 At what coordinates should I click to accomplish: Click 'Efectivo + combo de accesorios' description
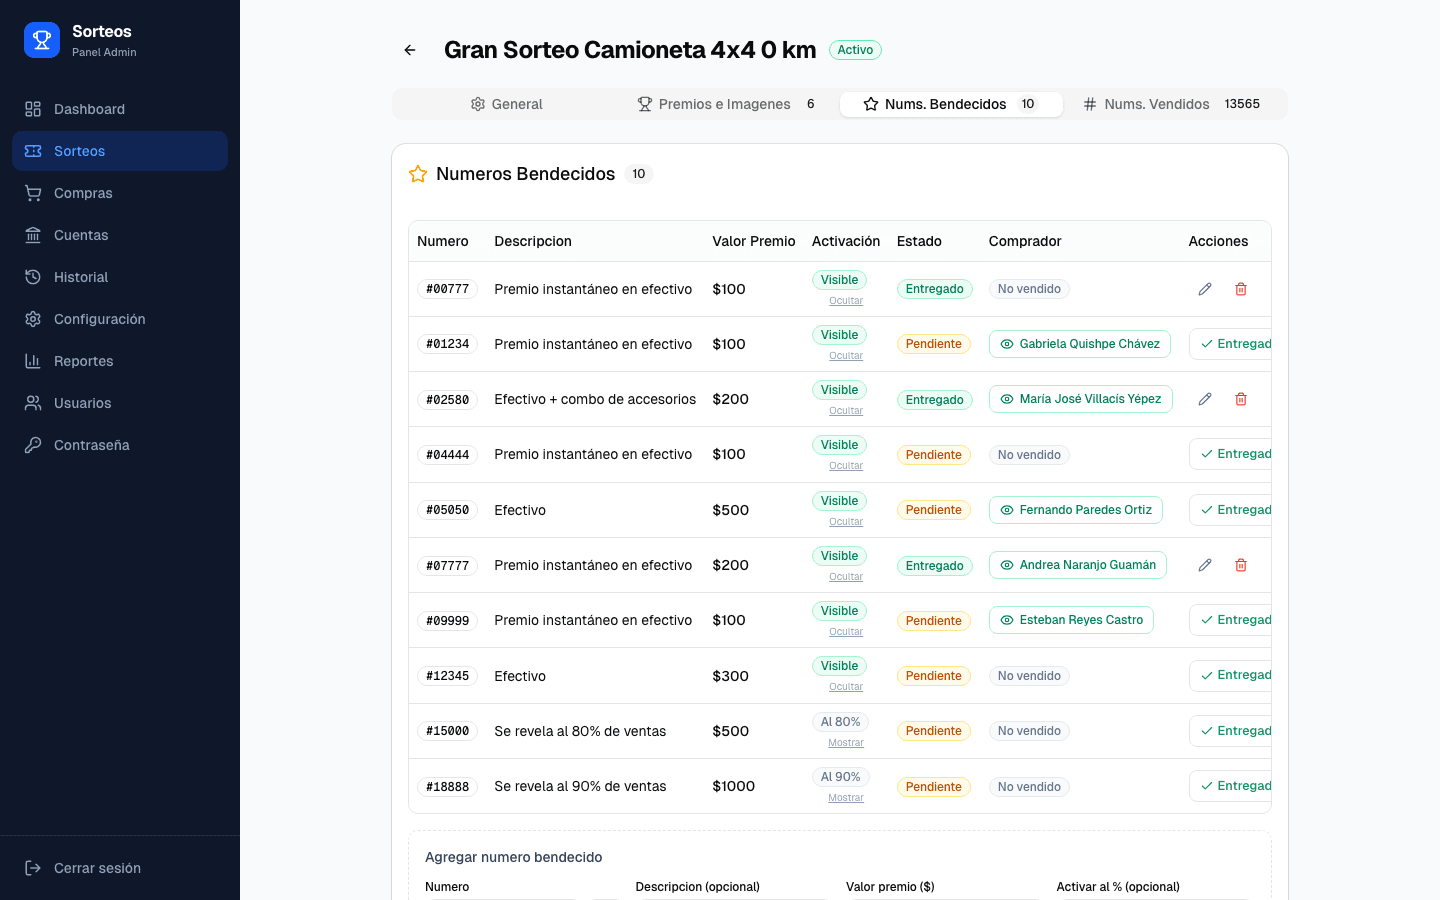pos(595,399)
